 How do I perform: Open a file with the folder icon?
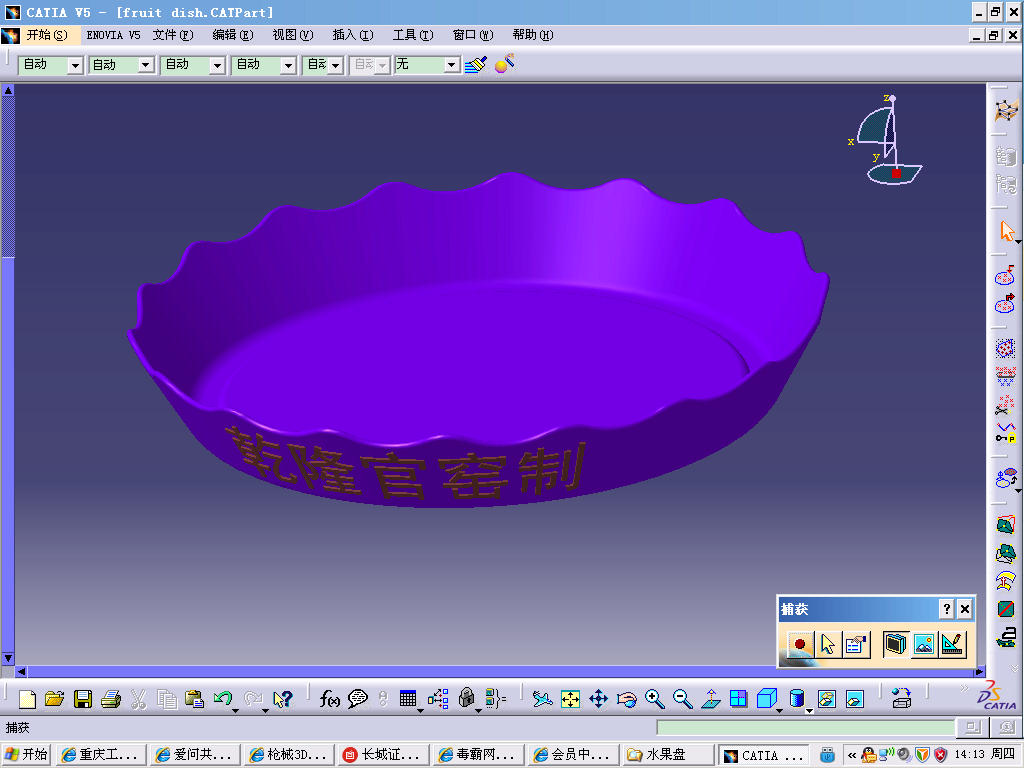click(x=55, y=699)
